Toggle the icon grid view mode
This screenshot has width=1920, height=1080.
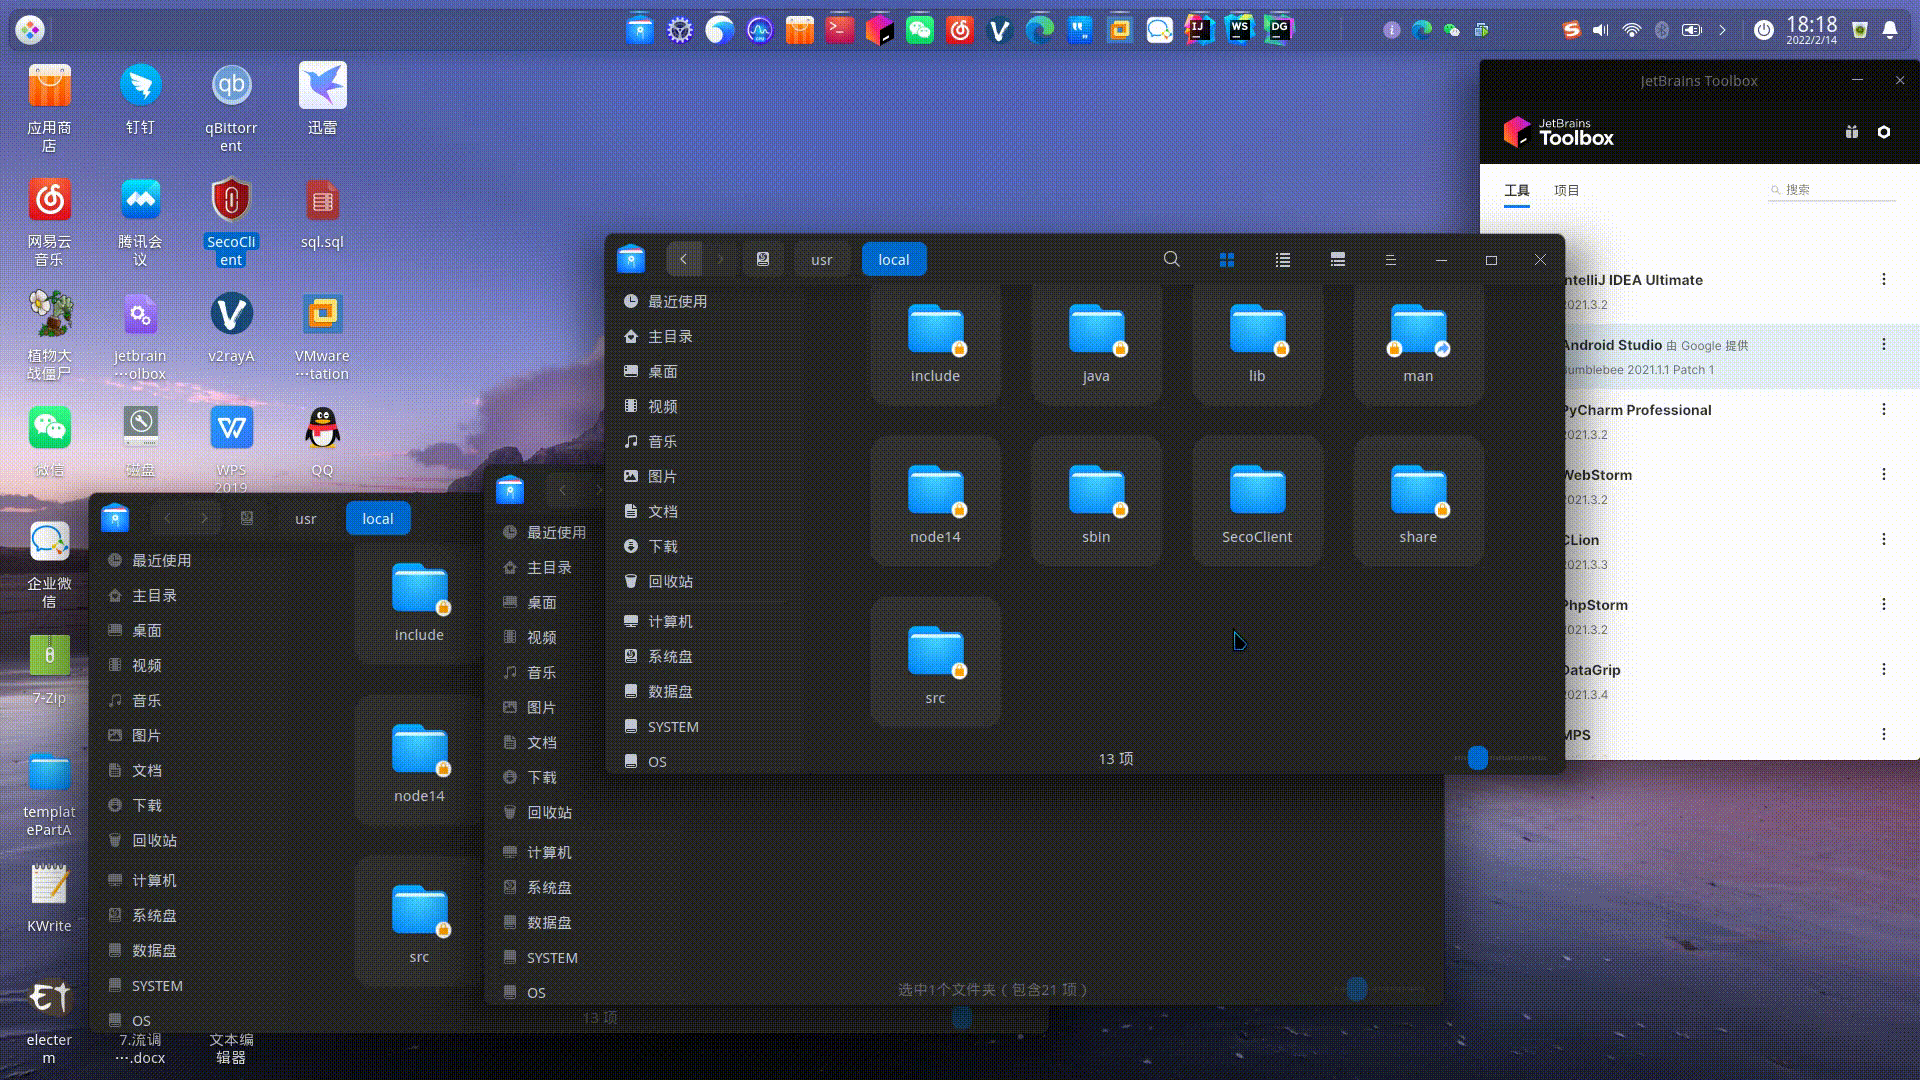coord(1226,259)
